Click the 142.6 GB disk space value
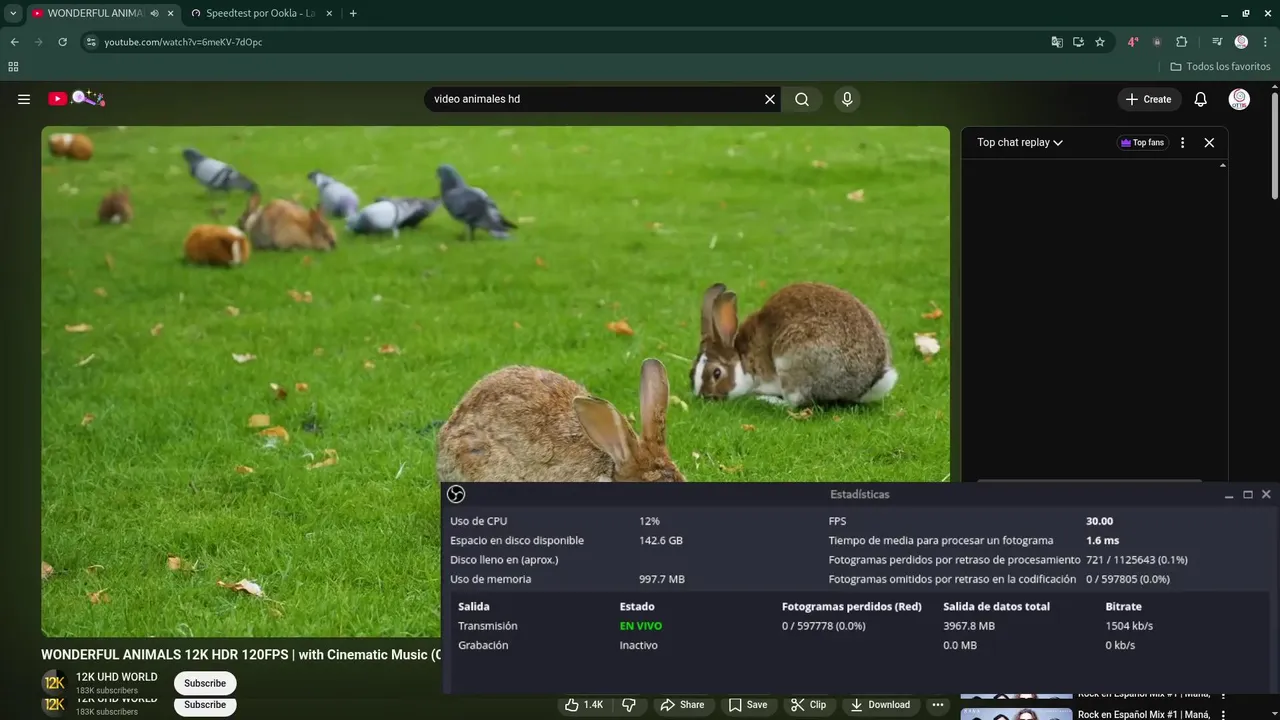 661,540
